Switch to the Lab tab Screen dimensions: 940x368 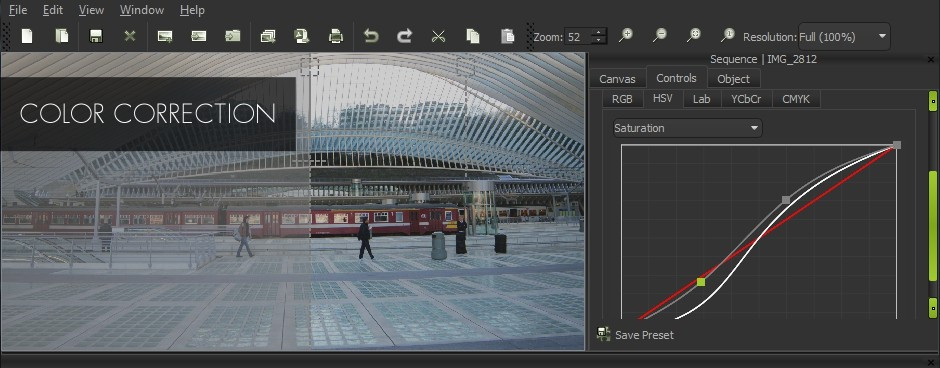pyautogui.click(x=701, y=99)
